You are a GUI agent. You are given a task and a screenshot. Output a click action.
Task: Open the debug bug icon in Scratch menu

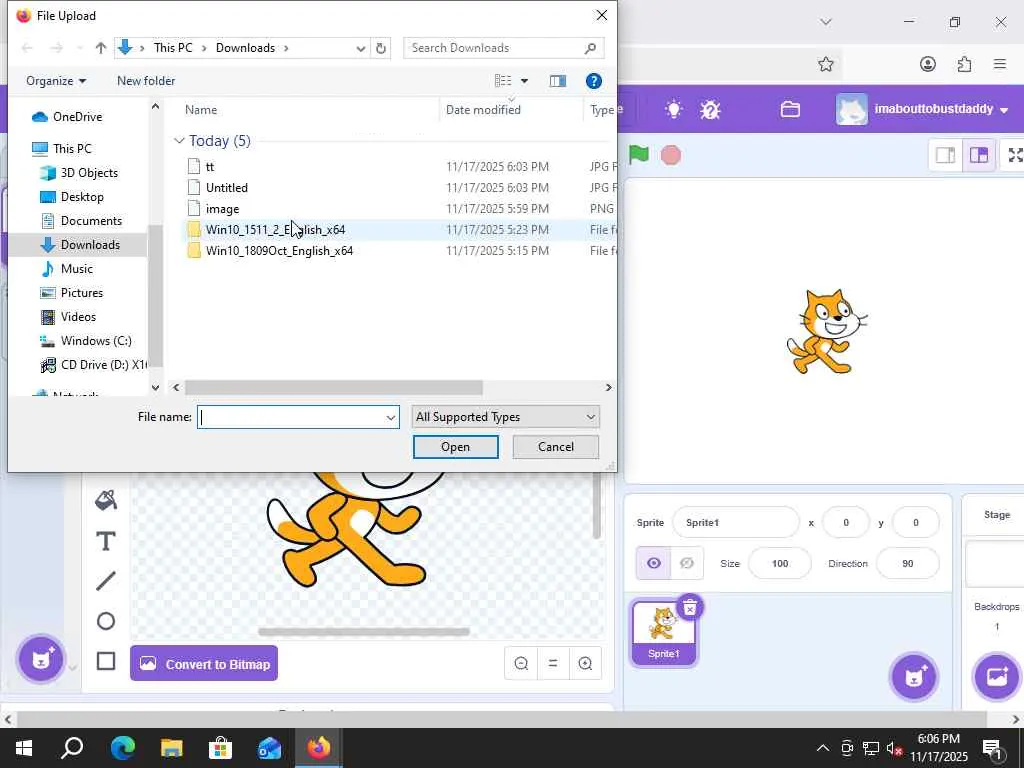tap(710, 109)
